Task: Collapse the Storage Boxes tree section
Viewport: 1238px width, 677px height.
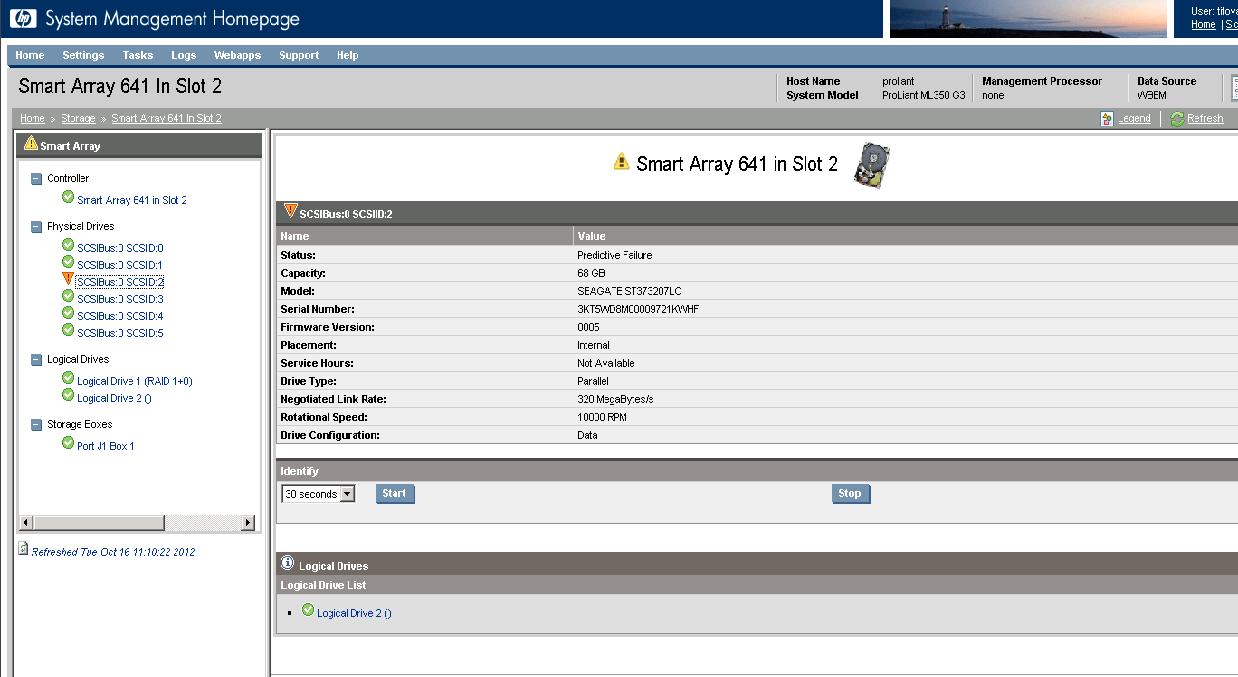Action: click(37, 425)
